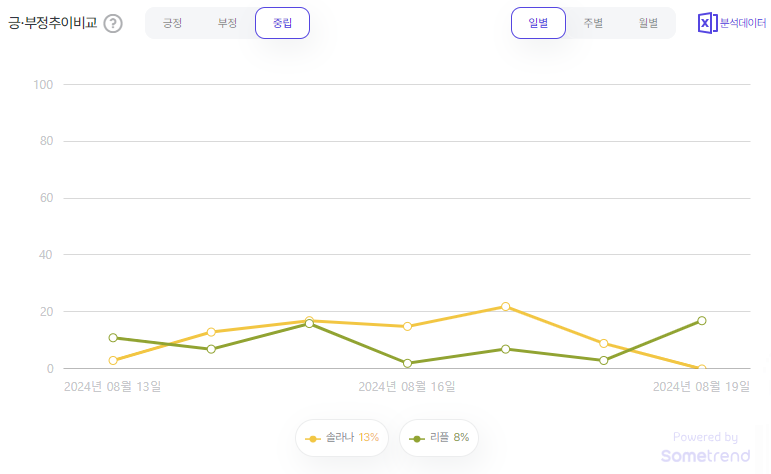This screenshot has width=771, height=474.
Task: Click the 리플 first data point at 11
Action: (x=113, y=337)
